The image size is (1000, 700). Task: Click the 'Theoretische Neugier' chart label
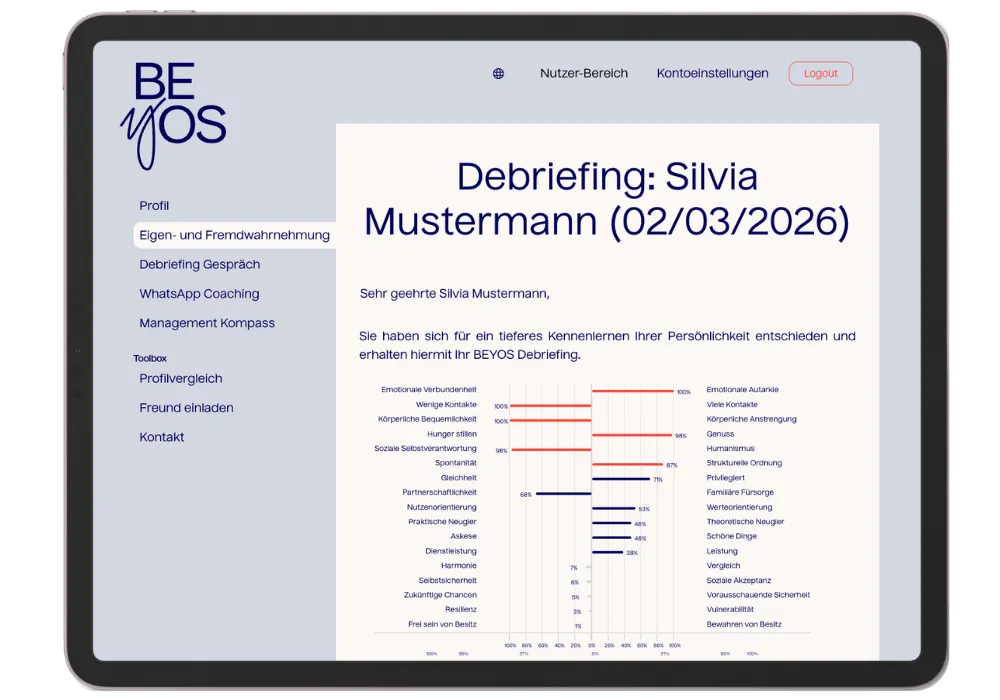pyautogui.click(x=745, y=521)
